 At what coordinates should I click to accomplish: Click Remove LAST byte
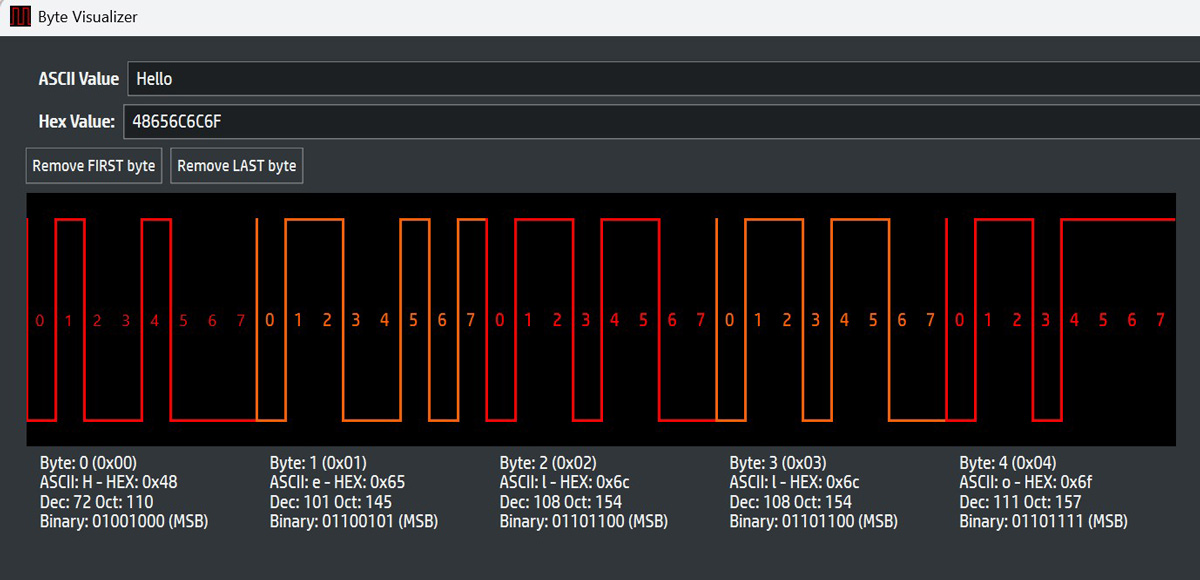click(236, 165)
